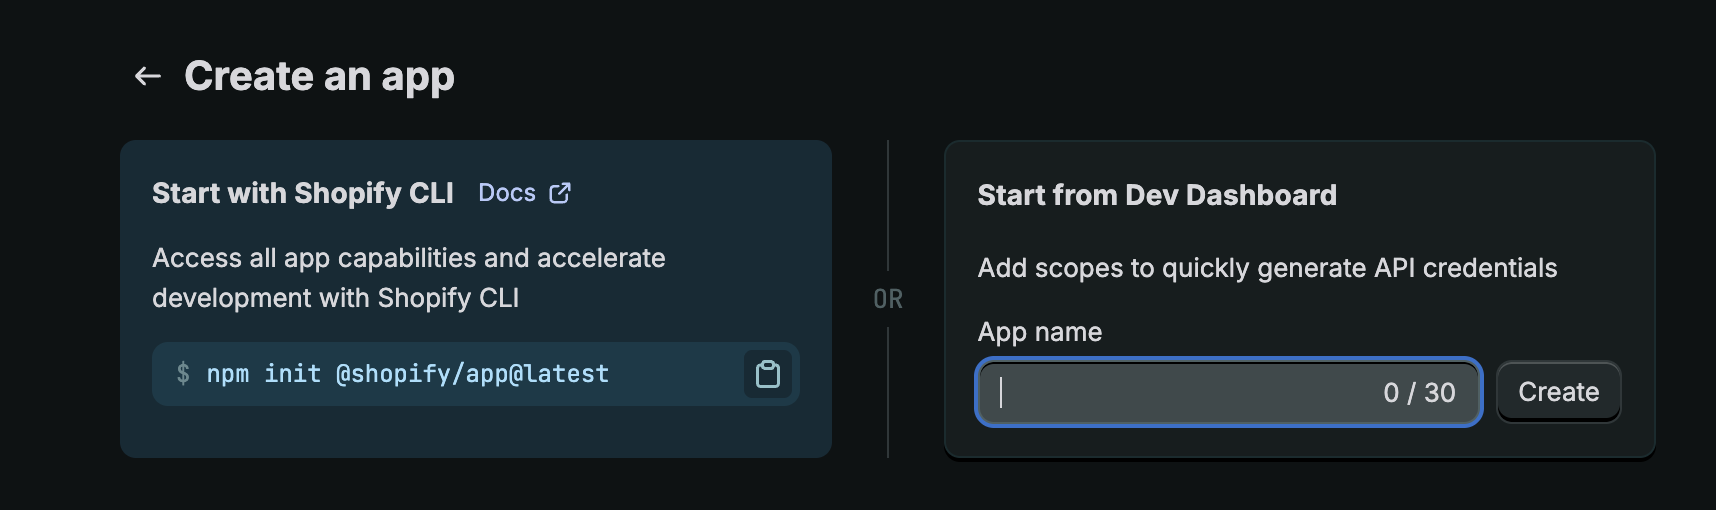Click the 'Create an app' page heading
Viewport: 1716px width, 510px height.
[319, 76]
